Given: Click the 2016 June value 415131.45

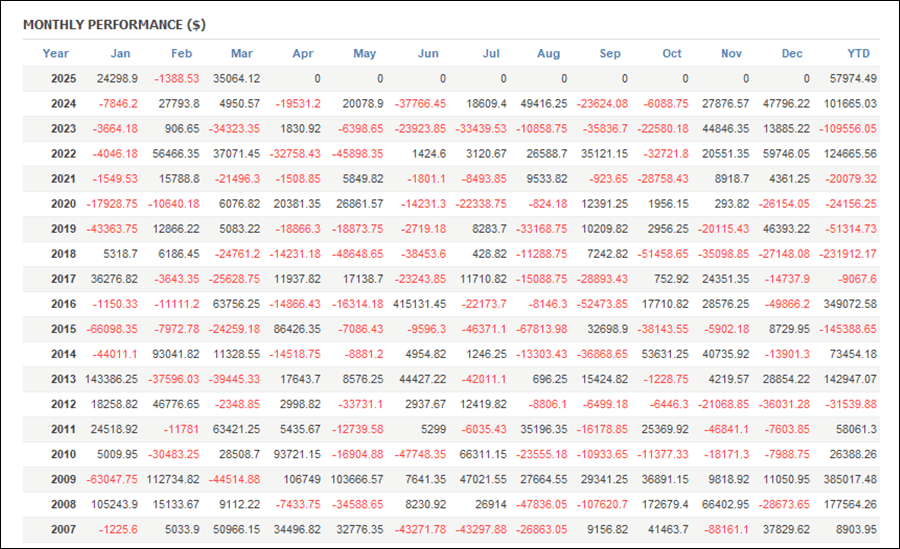Looking at the screenshot, I should pos(420,304).
